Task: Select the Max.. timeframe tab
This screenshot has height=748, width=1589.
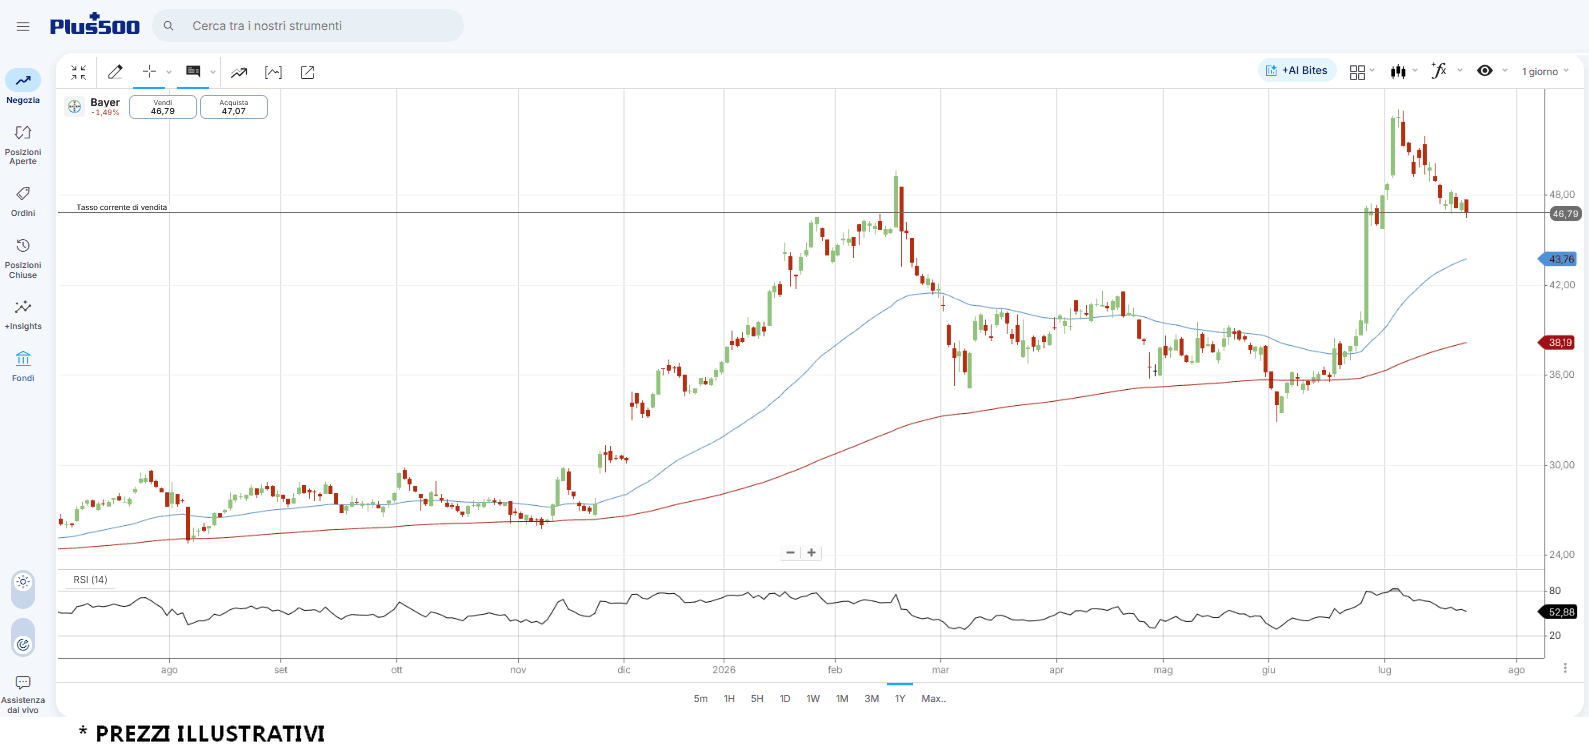Action: pos(934,699)
